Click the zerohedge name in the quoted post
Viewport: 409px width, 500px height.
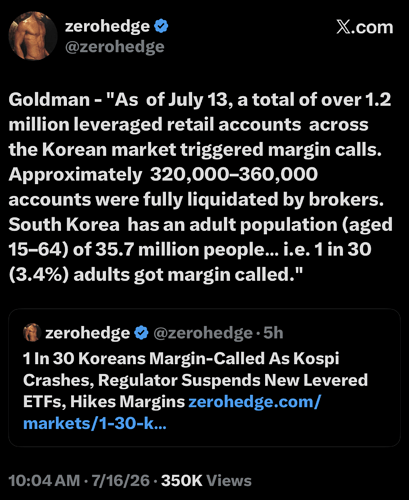[x=87, y=333]
